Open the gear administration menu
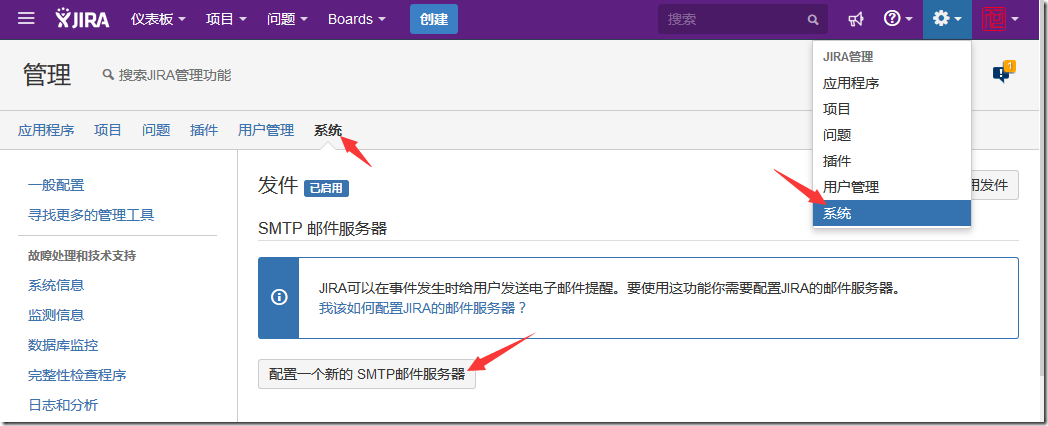The image size is (1048, 426). [x=947, y=19]
